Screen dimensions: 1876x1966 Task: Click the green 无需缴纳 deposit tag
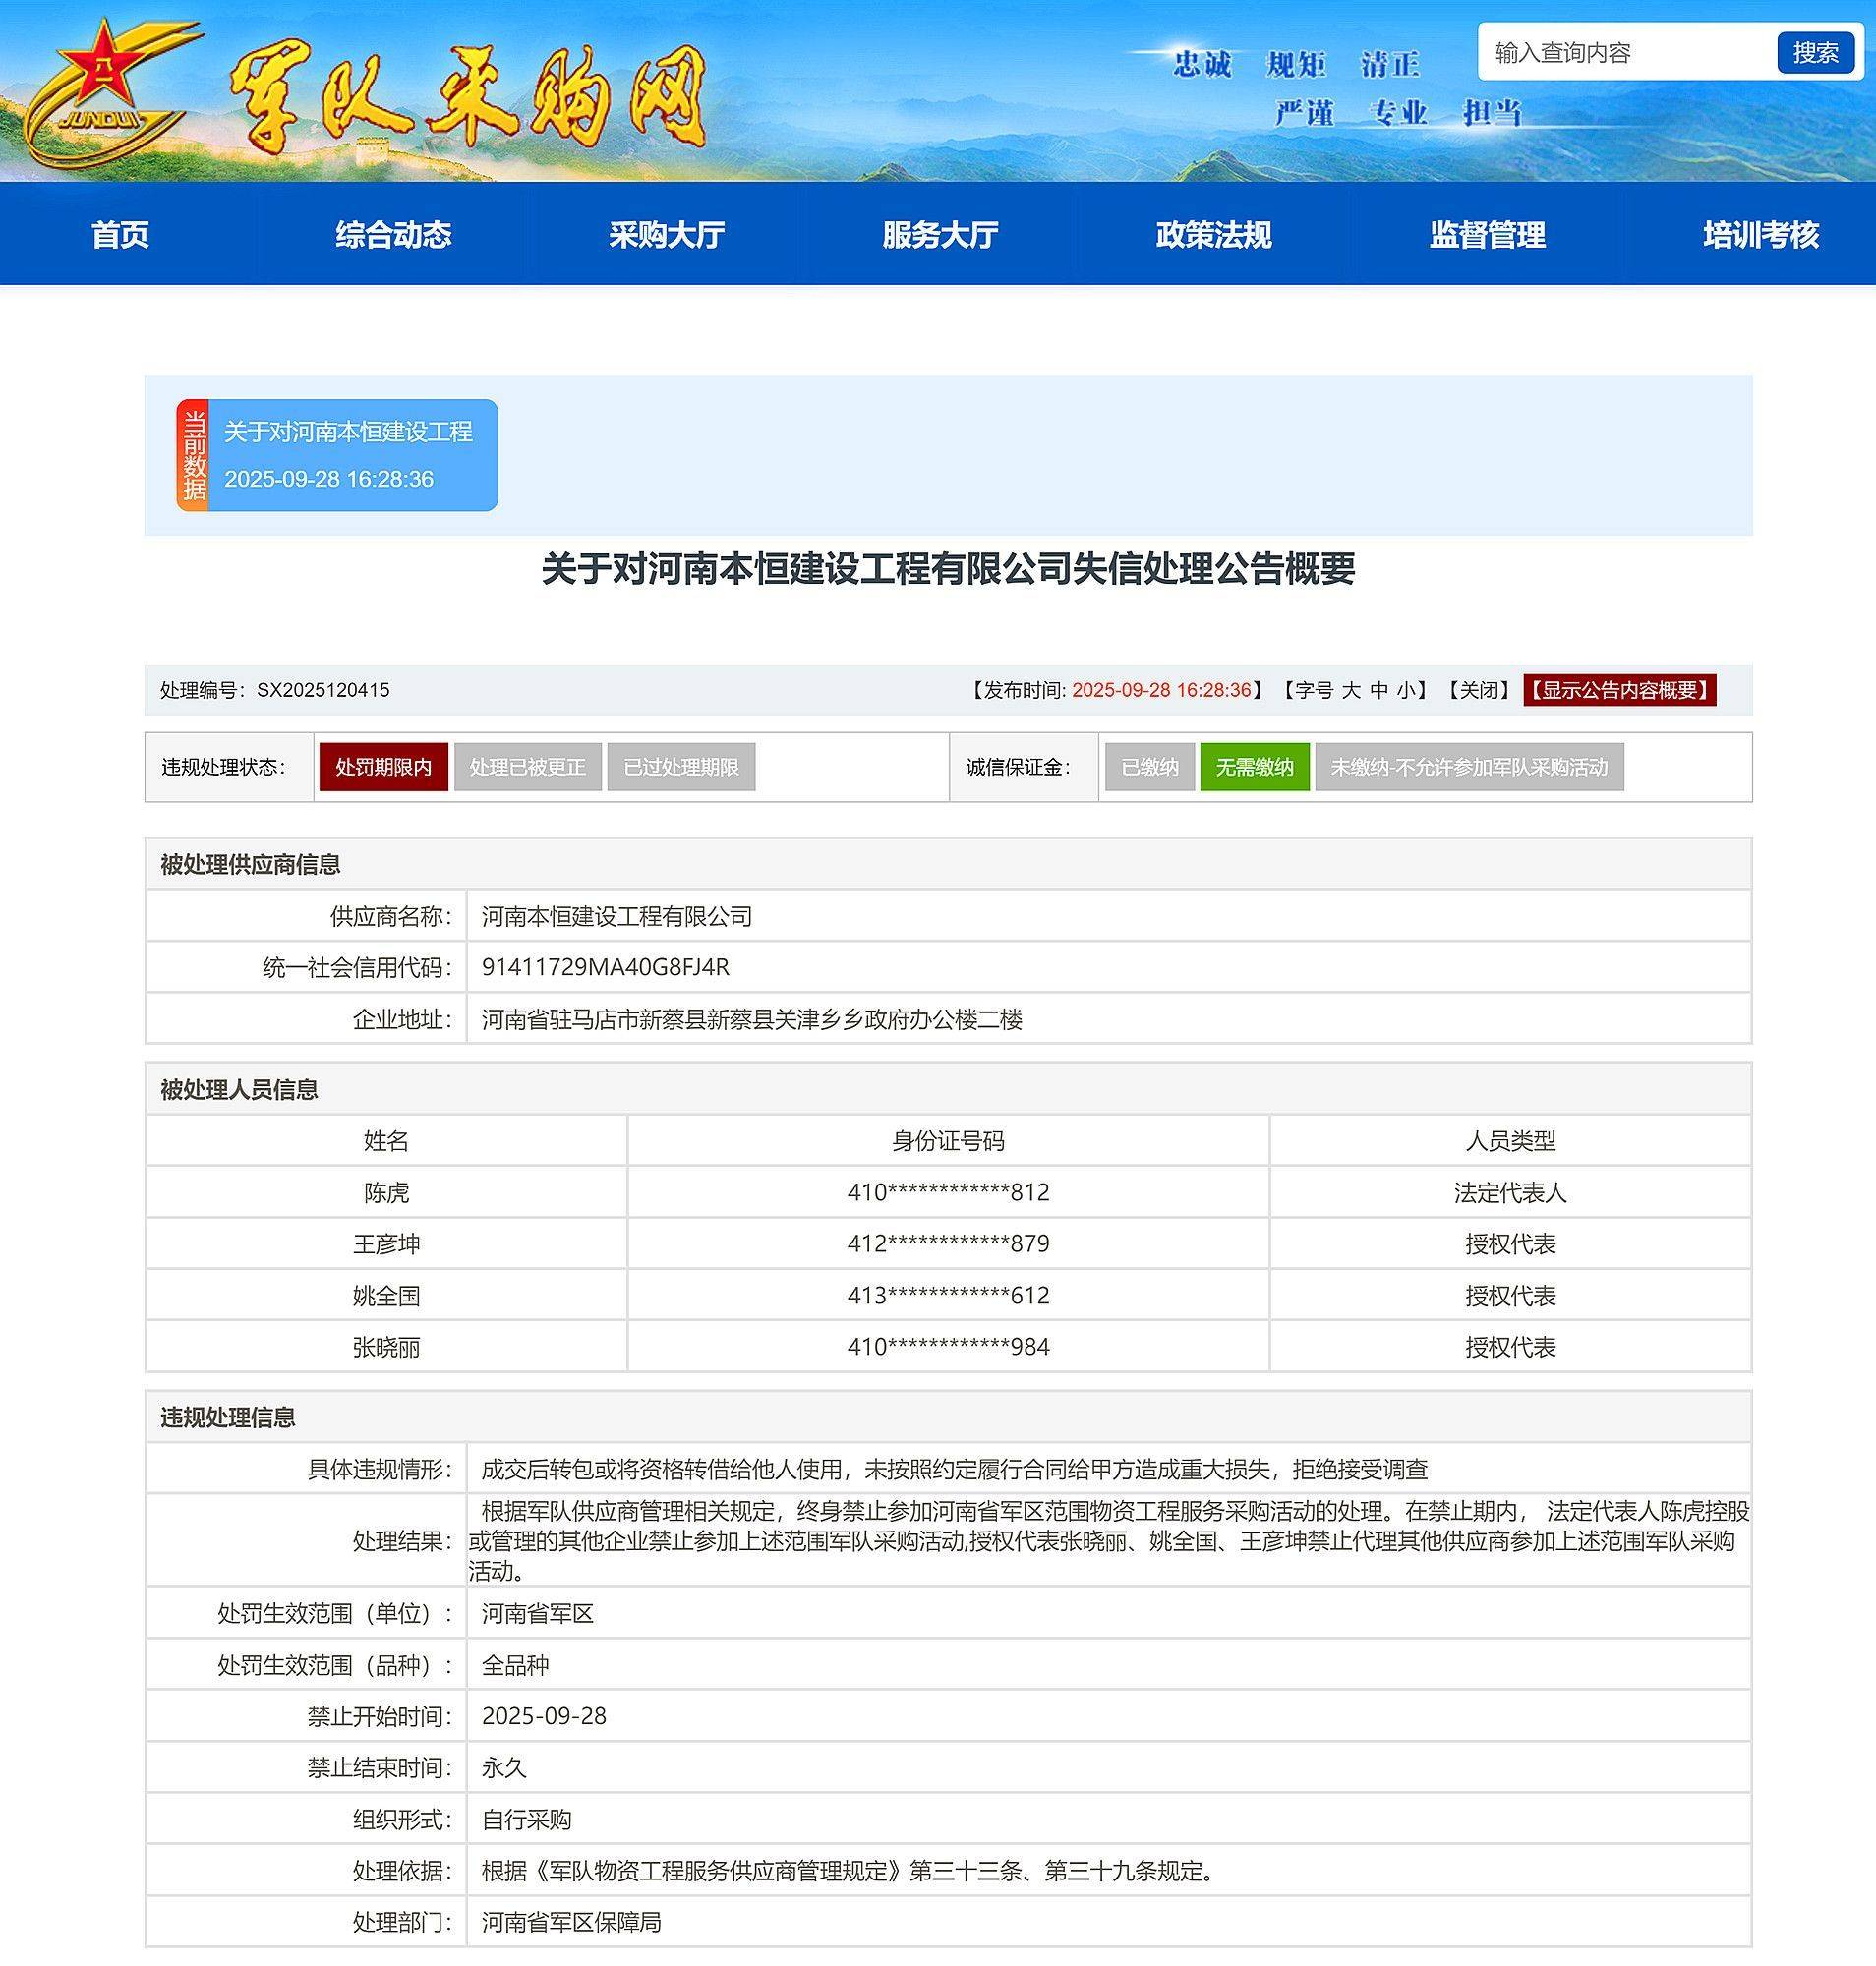1254,767
